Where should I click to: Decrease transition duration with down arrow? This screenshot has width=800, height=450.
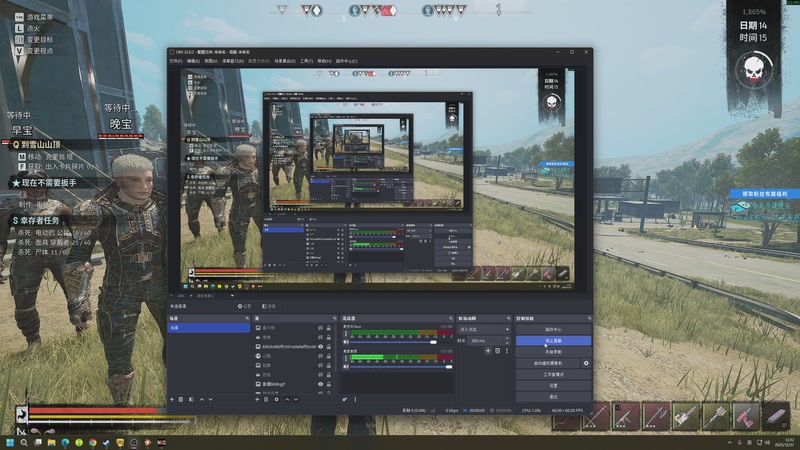pyautogui.click(x=507, y=343)
